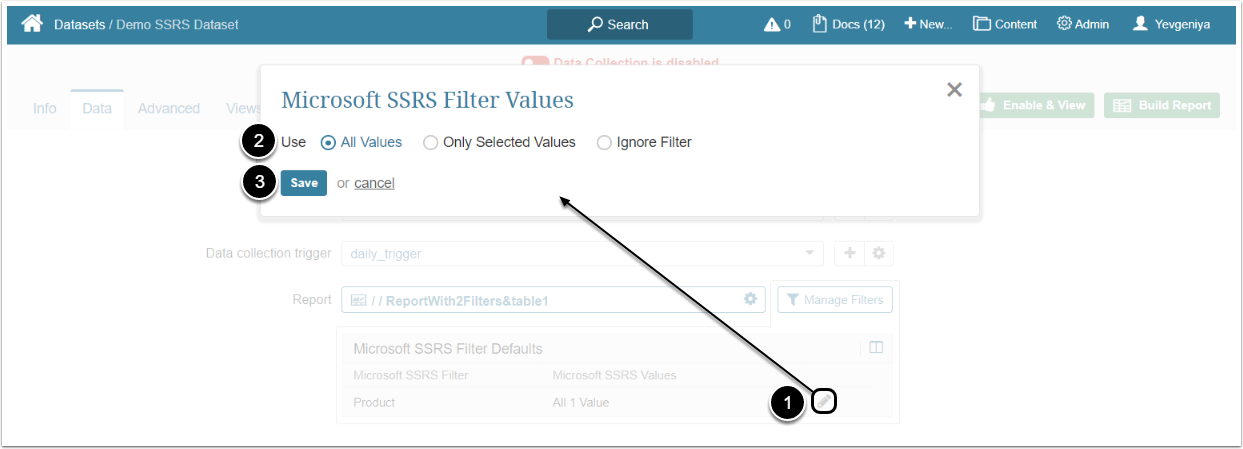Viewport: 1243px width, 449px height.
Task: Open the Content menu
Action: (x=1005, y=24)
